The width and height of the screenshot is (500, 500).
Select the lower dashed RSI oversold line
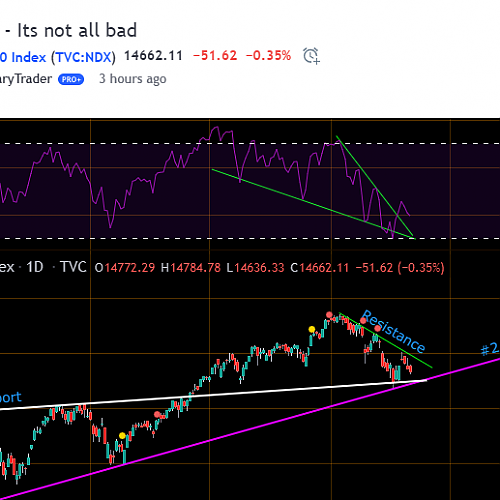coord(250,238)
